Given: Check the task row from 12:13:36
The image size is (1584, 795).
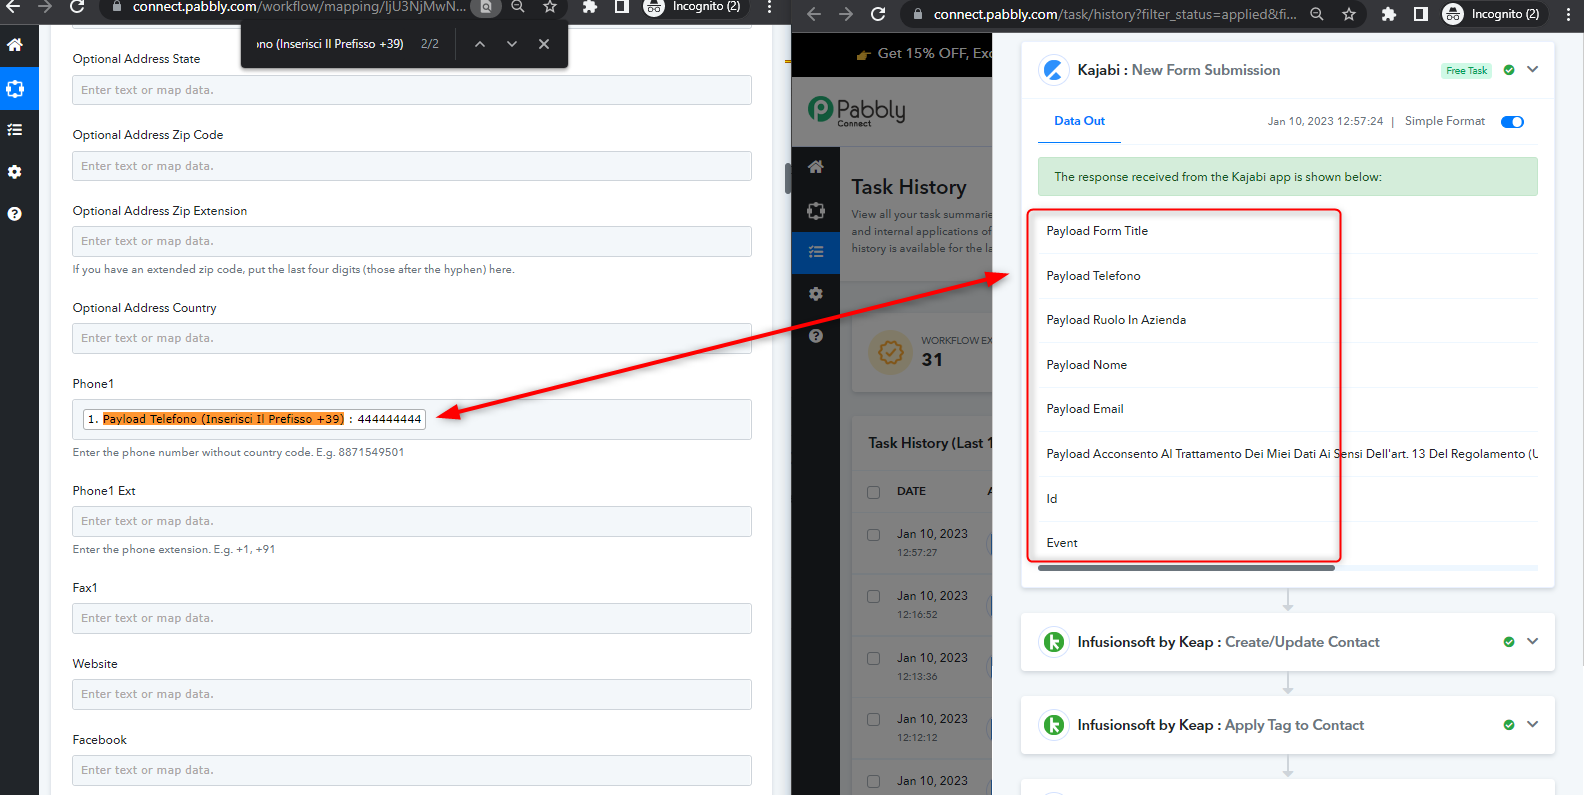Looking at the screenshot, I should [x=874, y=659].
